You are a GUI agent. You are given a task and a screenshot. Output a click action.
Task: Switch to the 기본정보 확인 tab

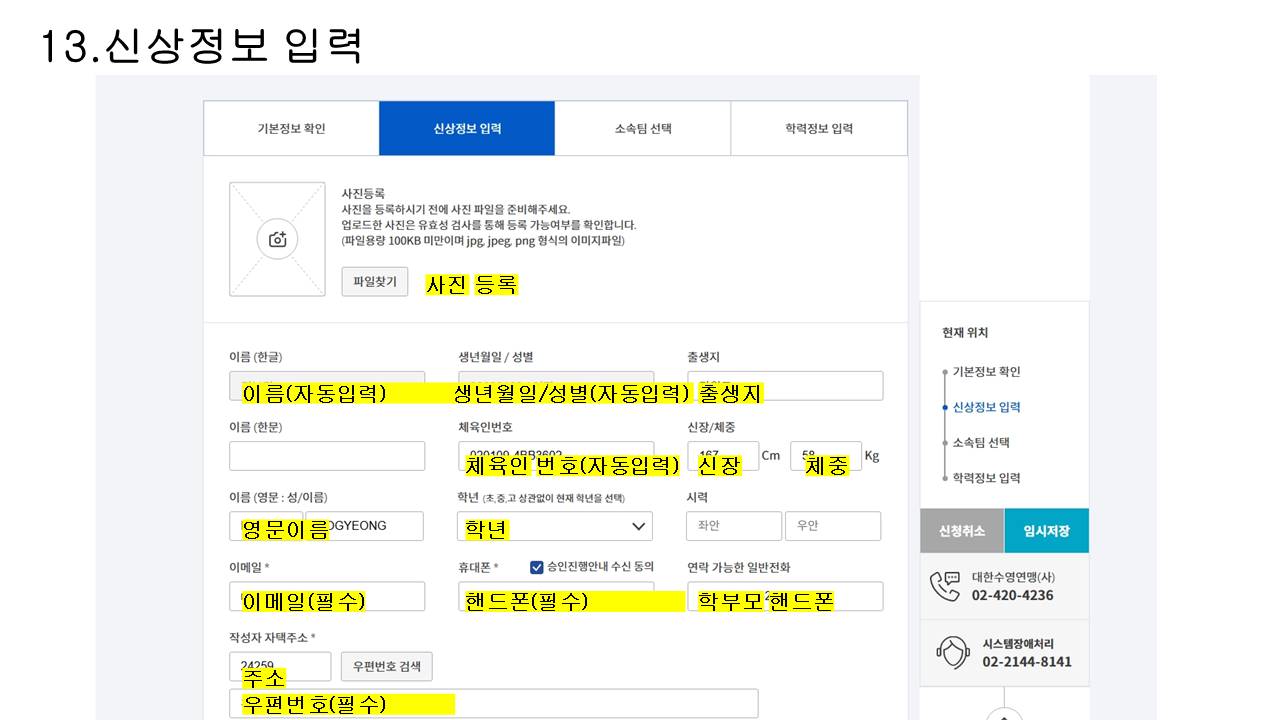tap(291, 128)
